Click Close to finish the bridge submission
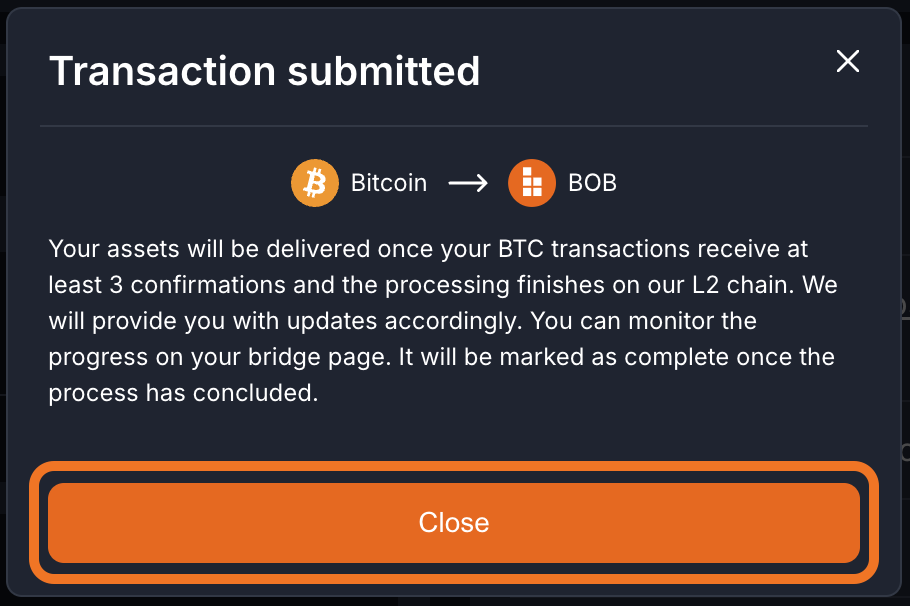Screen dimensions: 910x606 [454, 522]
